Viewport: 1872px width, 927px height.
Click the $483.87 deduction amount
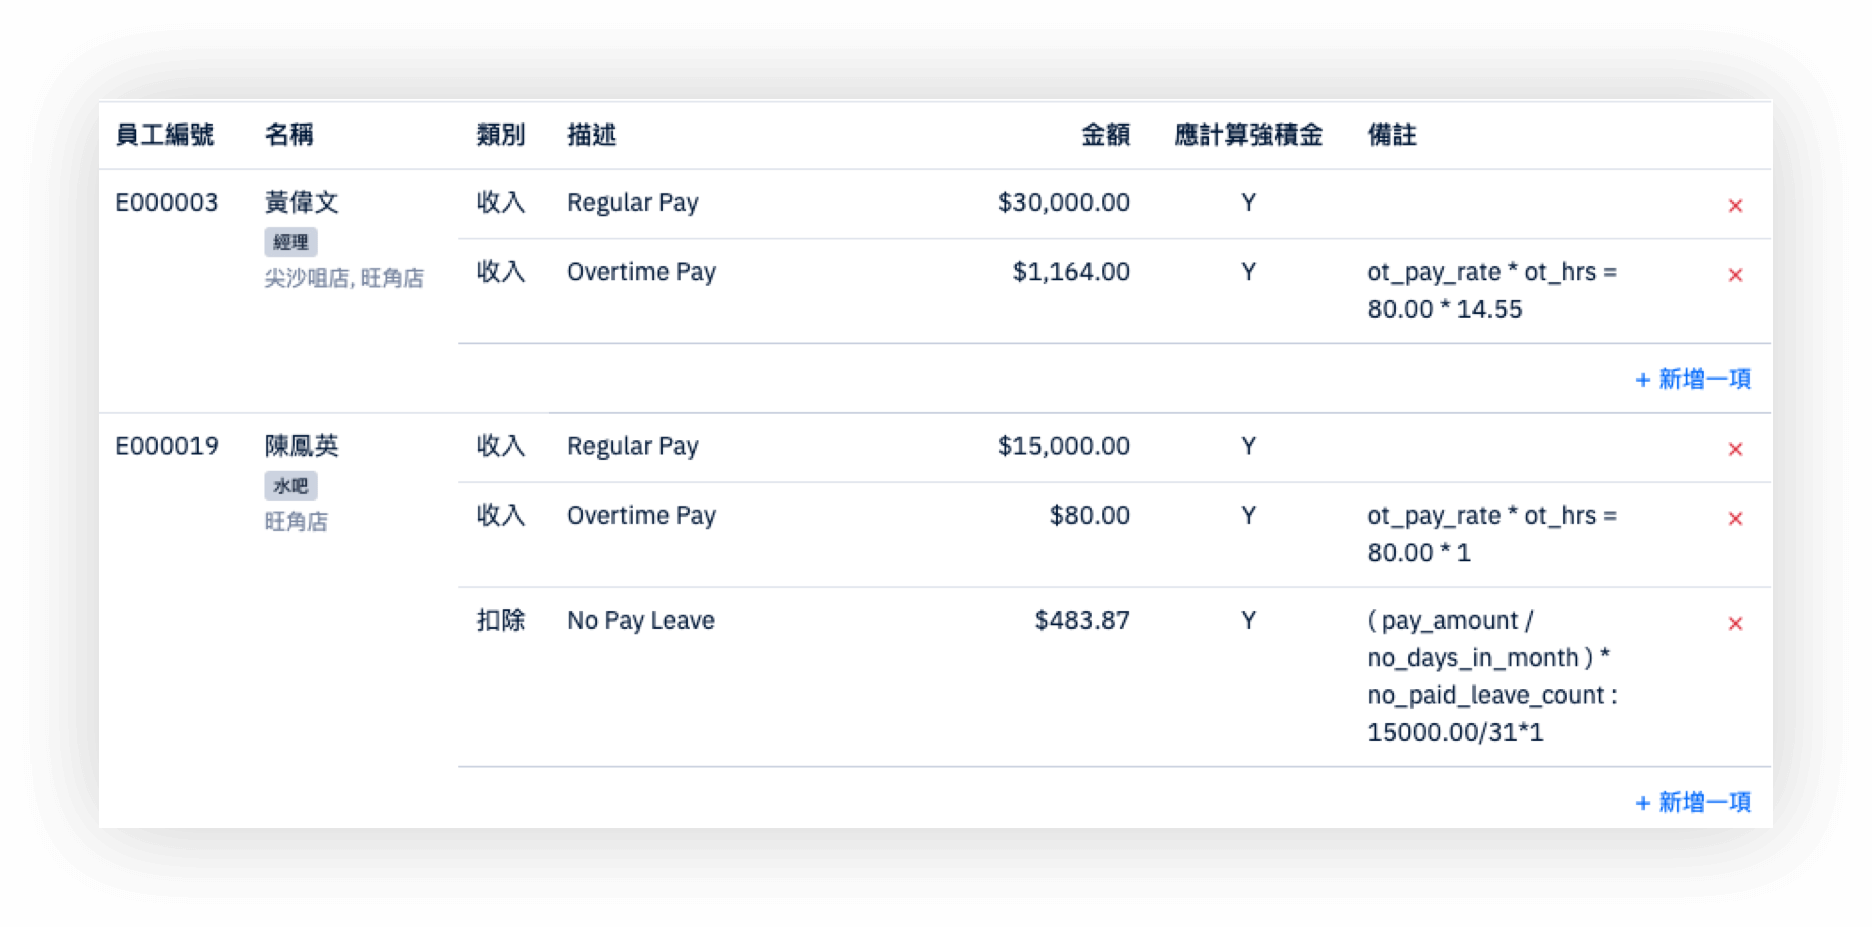[1081, 621]
